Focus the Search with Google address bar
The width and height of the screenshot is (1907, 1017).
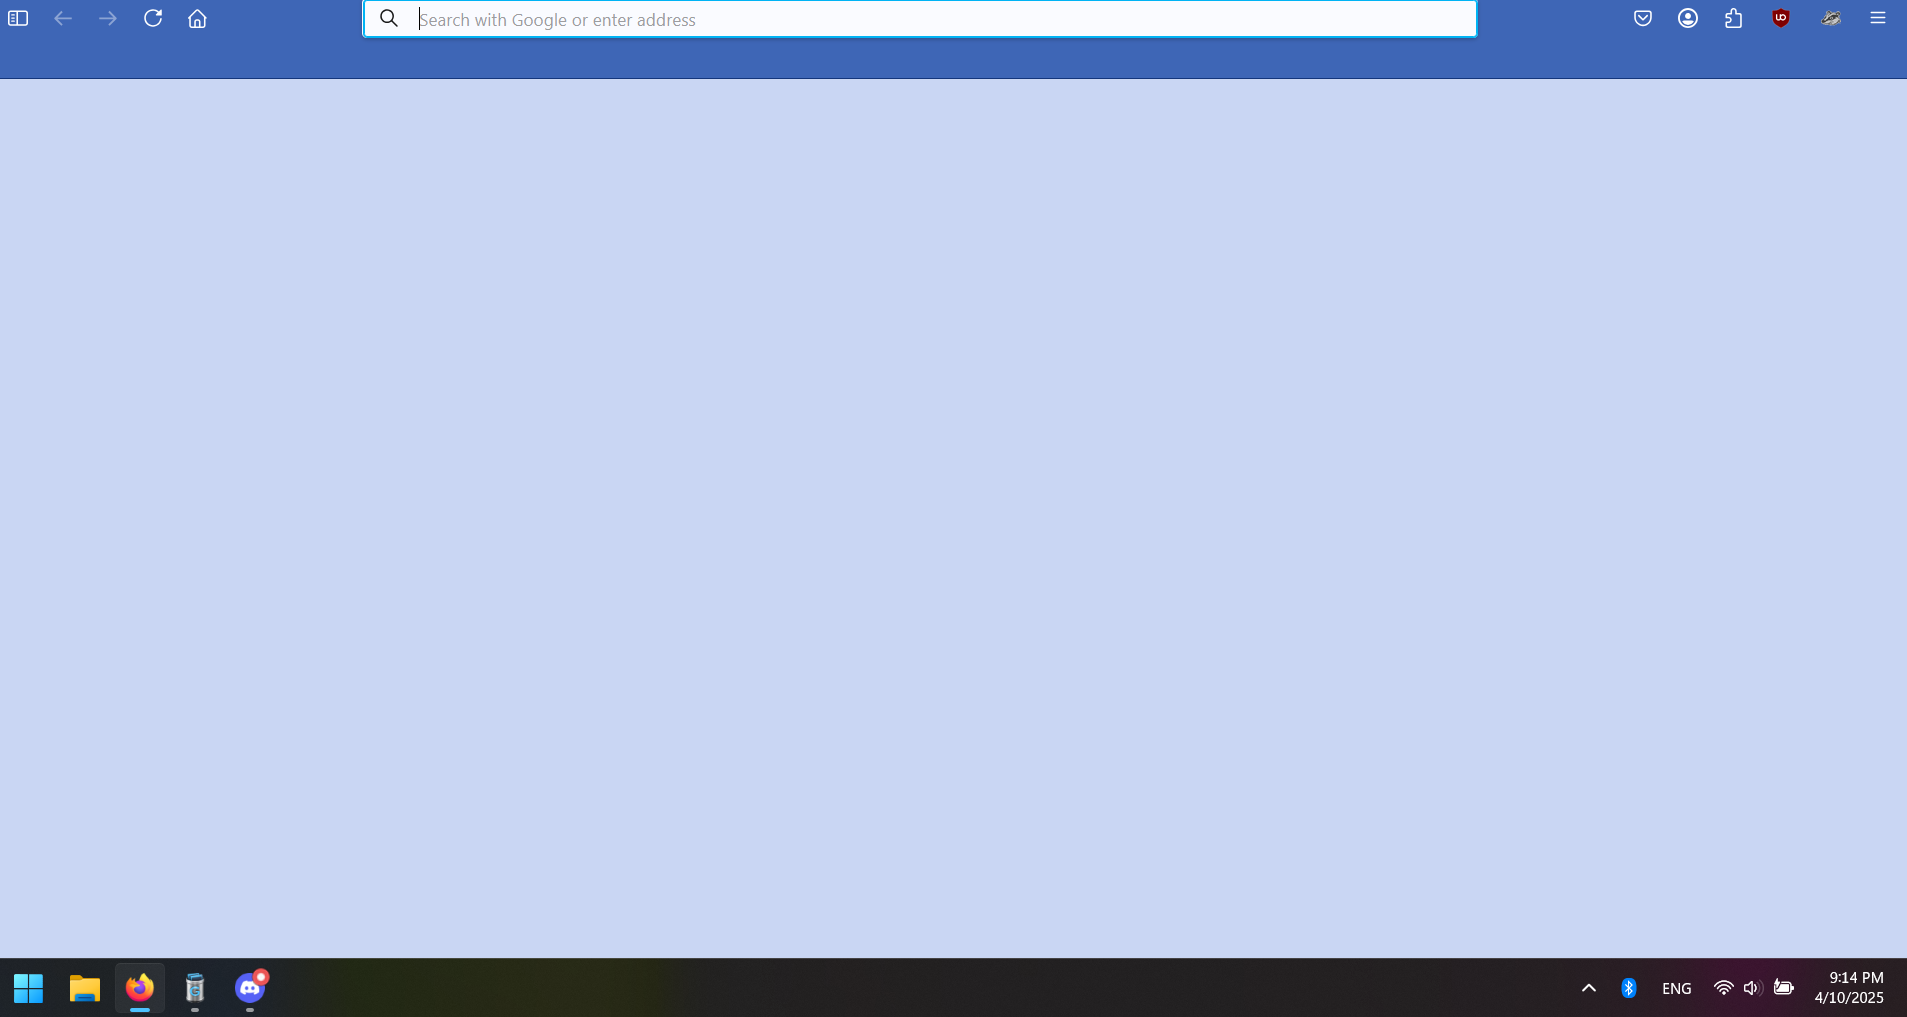[x=919, y=19]
